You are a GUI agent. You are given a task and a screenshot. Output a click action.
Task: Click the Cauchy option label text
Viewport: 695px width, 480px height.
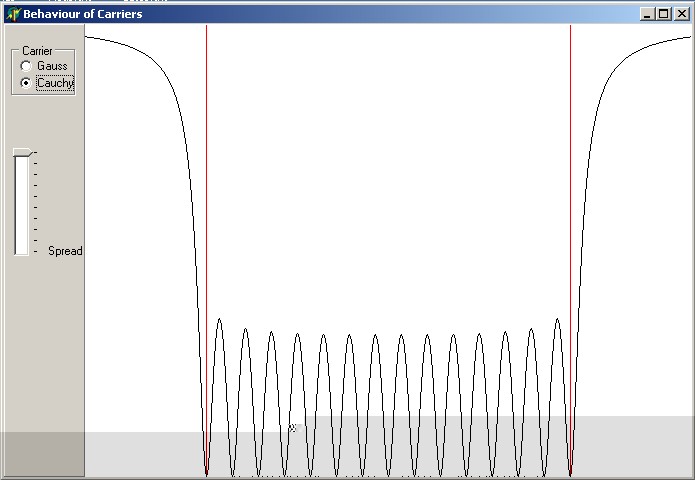[x=54, y=83]
